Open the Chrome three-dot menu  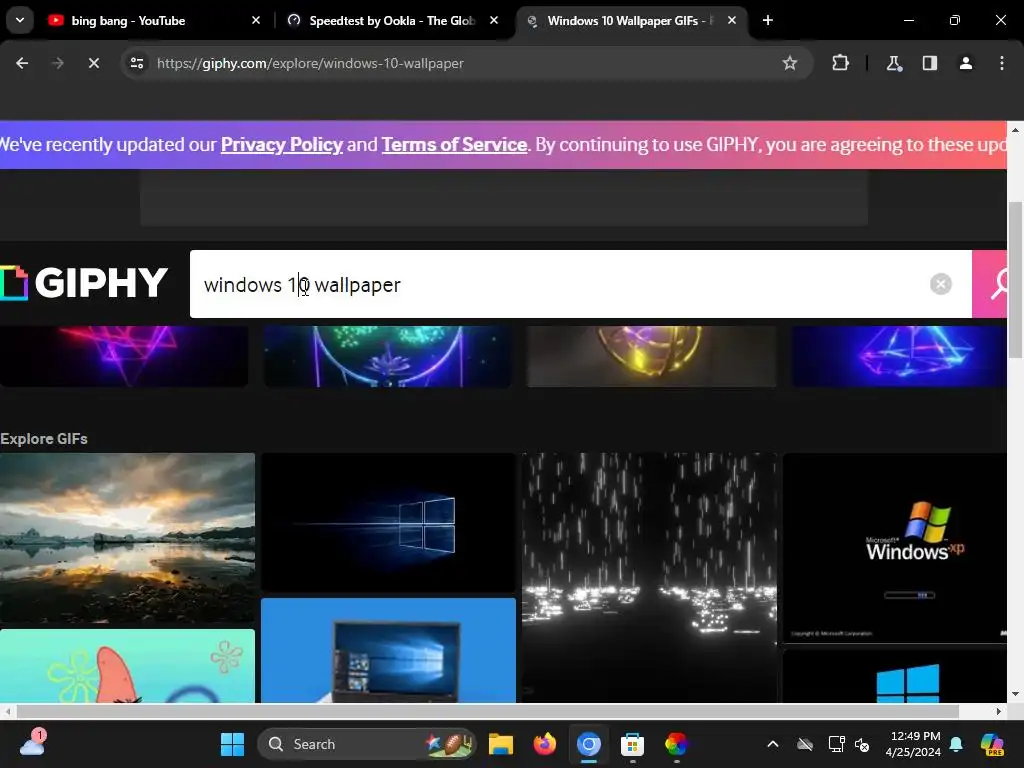[x=1002, y=63]
